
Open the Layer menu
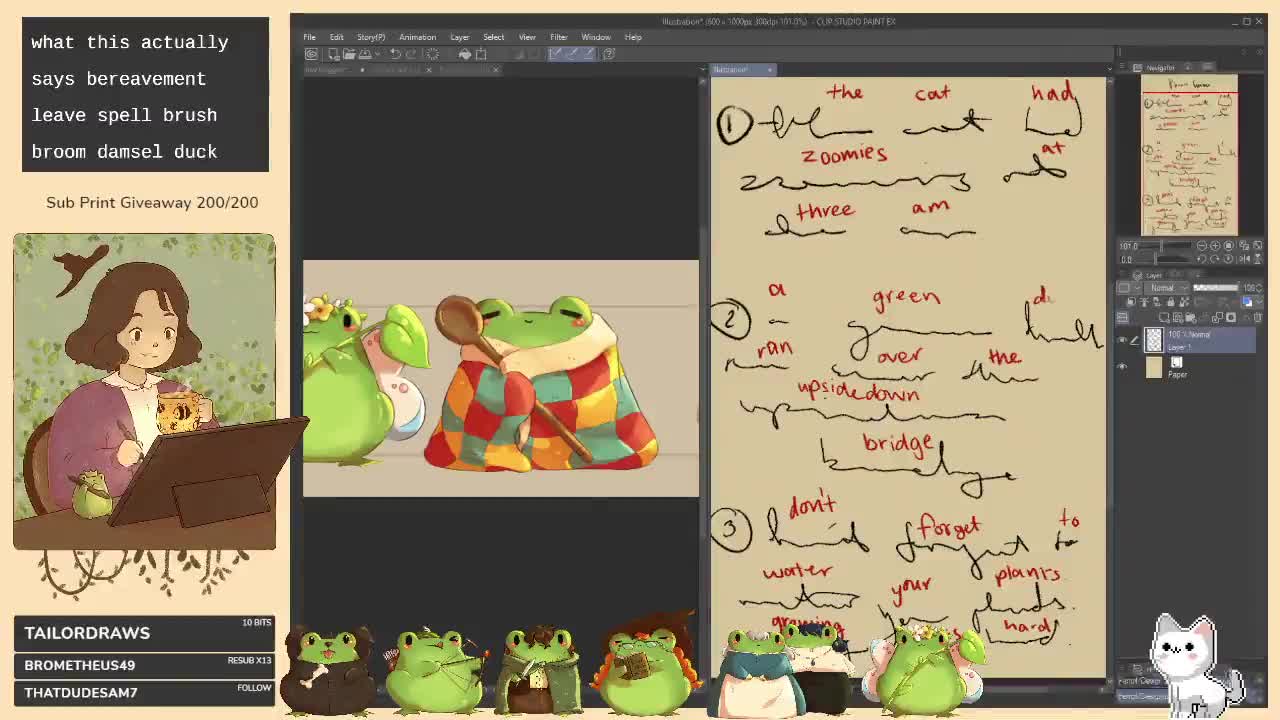(460, 37)
